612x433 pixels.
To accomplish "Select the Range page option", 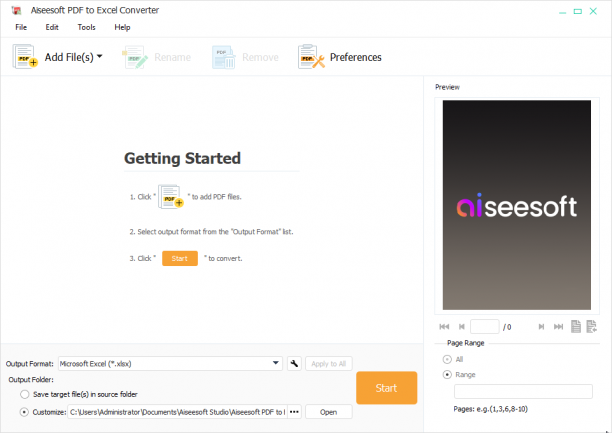I will coord(447,375).
